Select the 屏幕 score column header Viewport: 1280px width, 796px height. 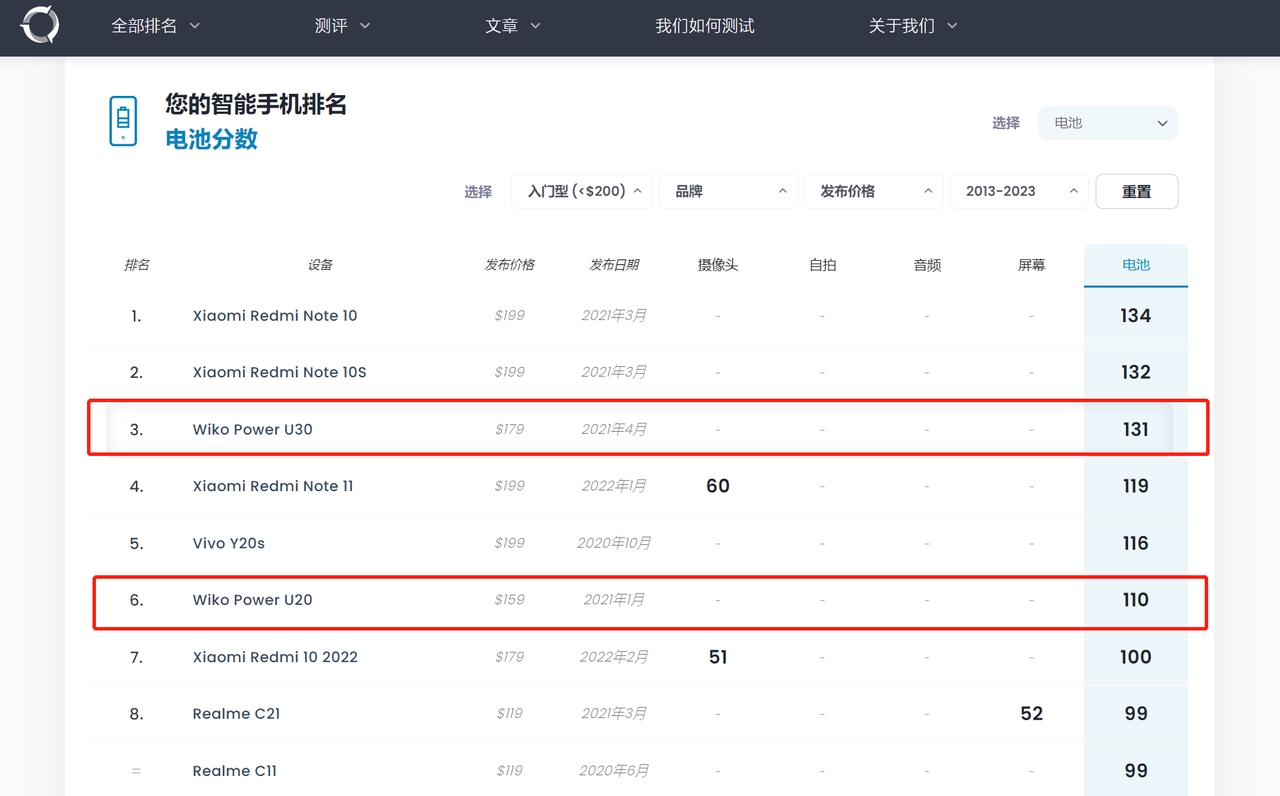coord(1031,265)
